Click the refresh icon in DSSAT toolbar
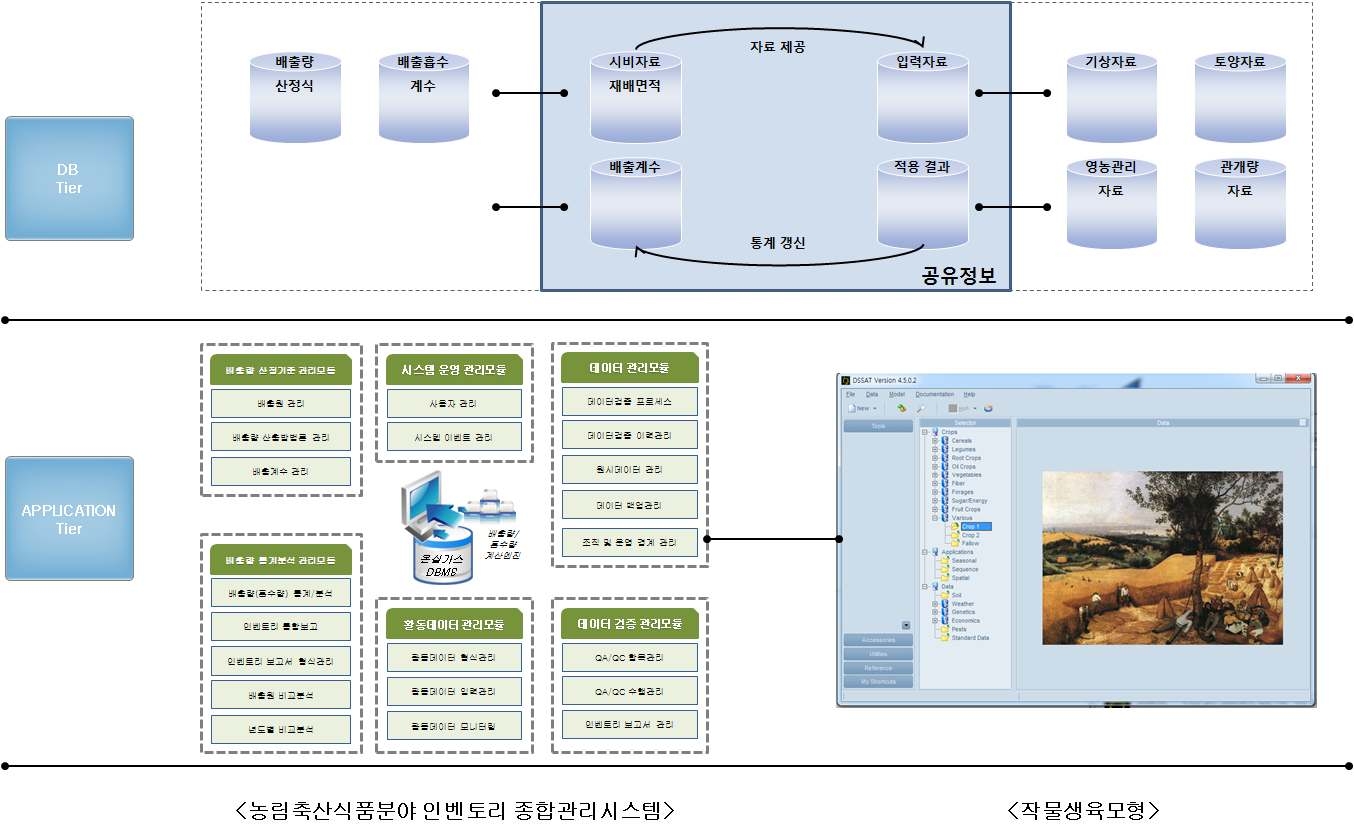Screen dimensions: 1354x827 pyautogui.click(x=988, y=408)
